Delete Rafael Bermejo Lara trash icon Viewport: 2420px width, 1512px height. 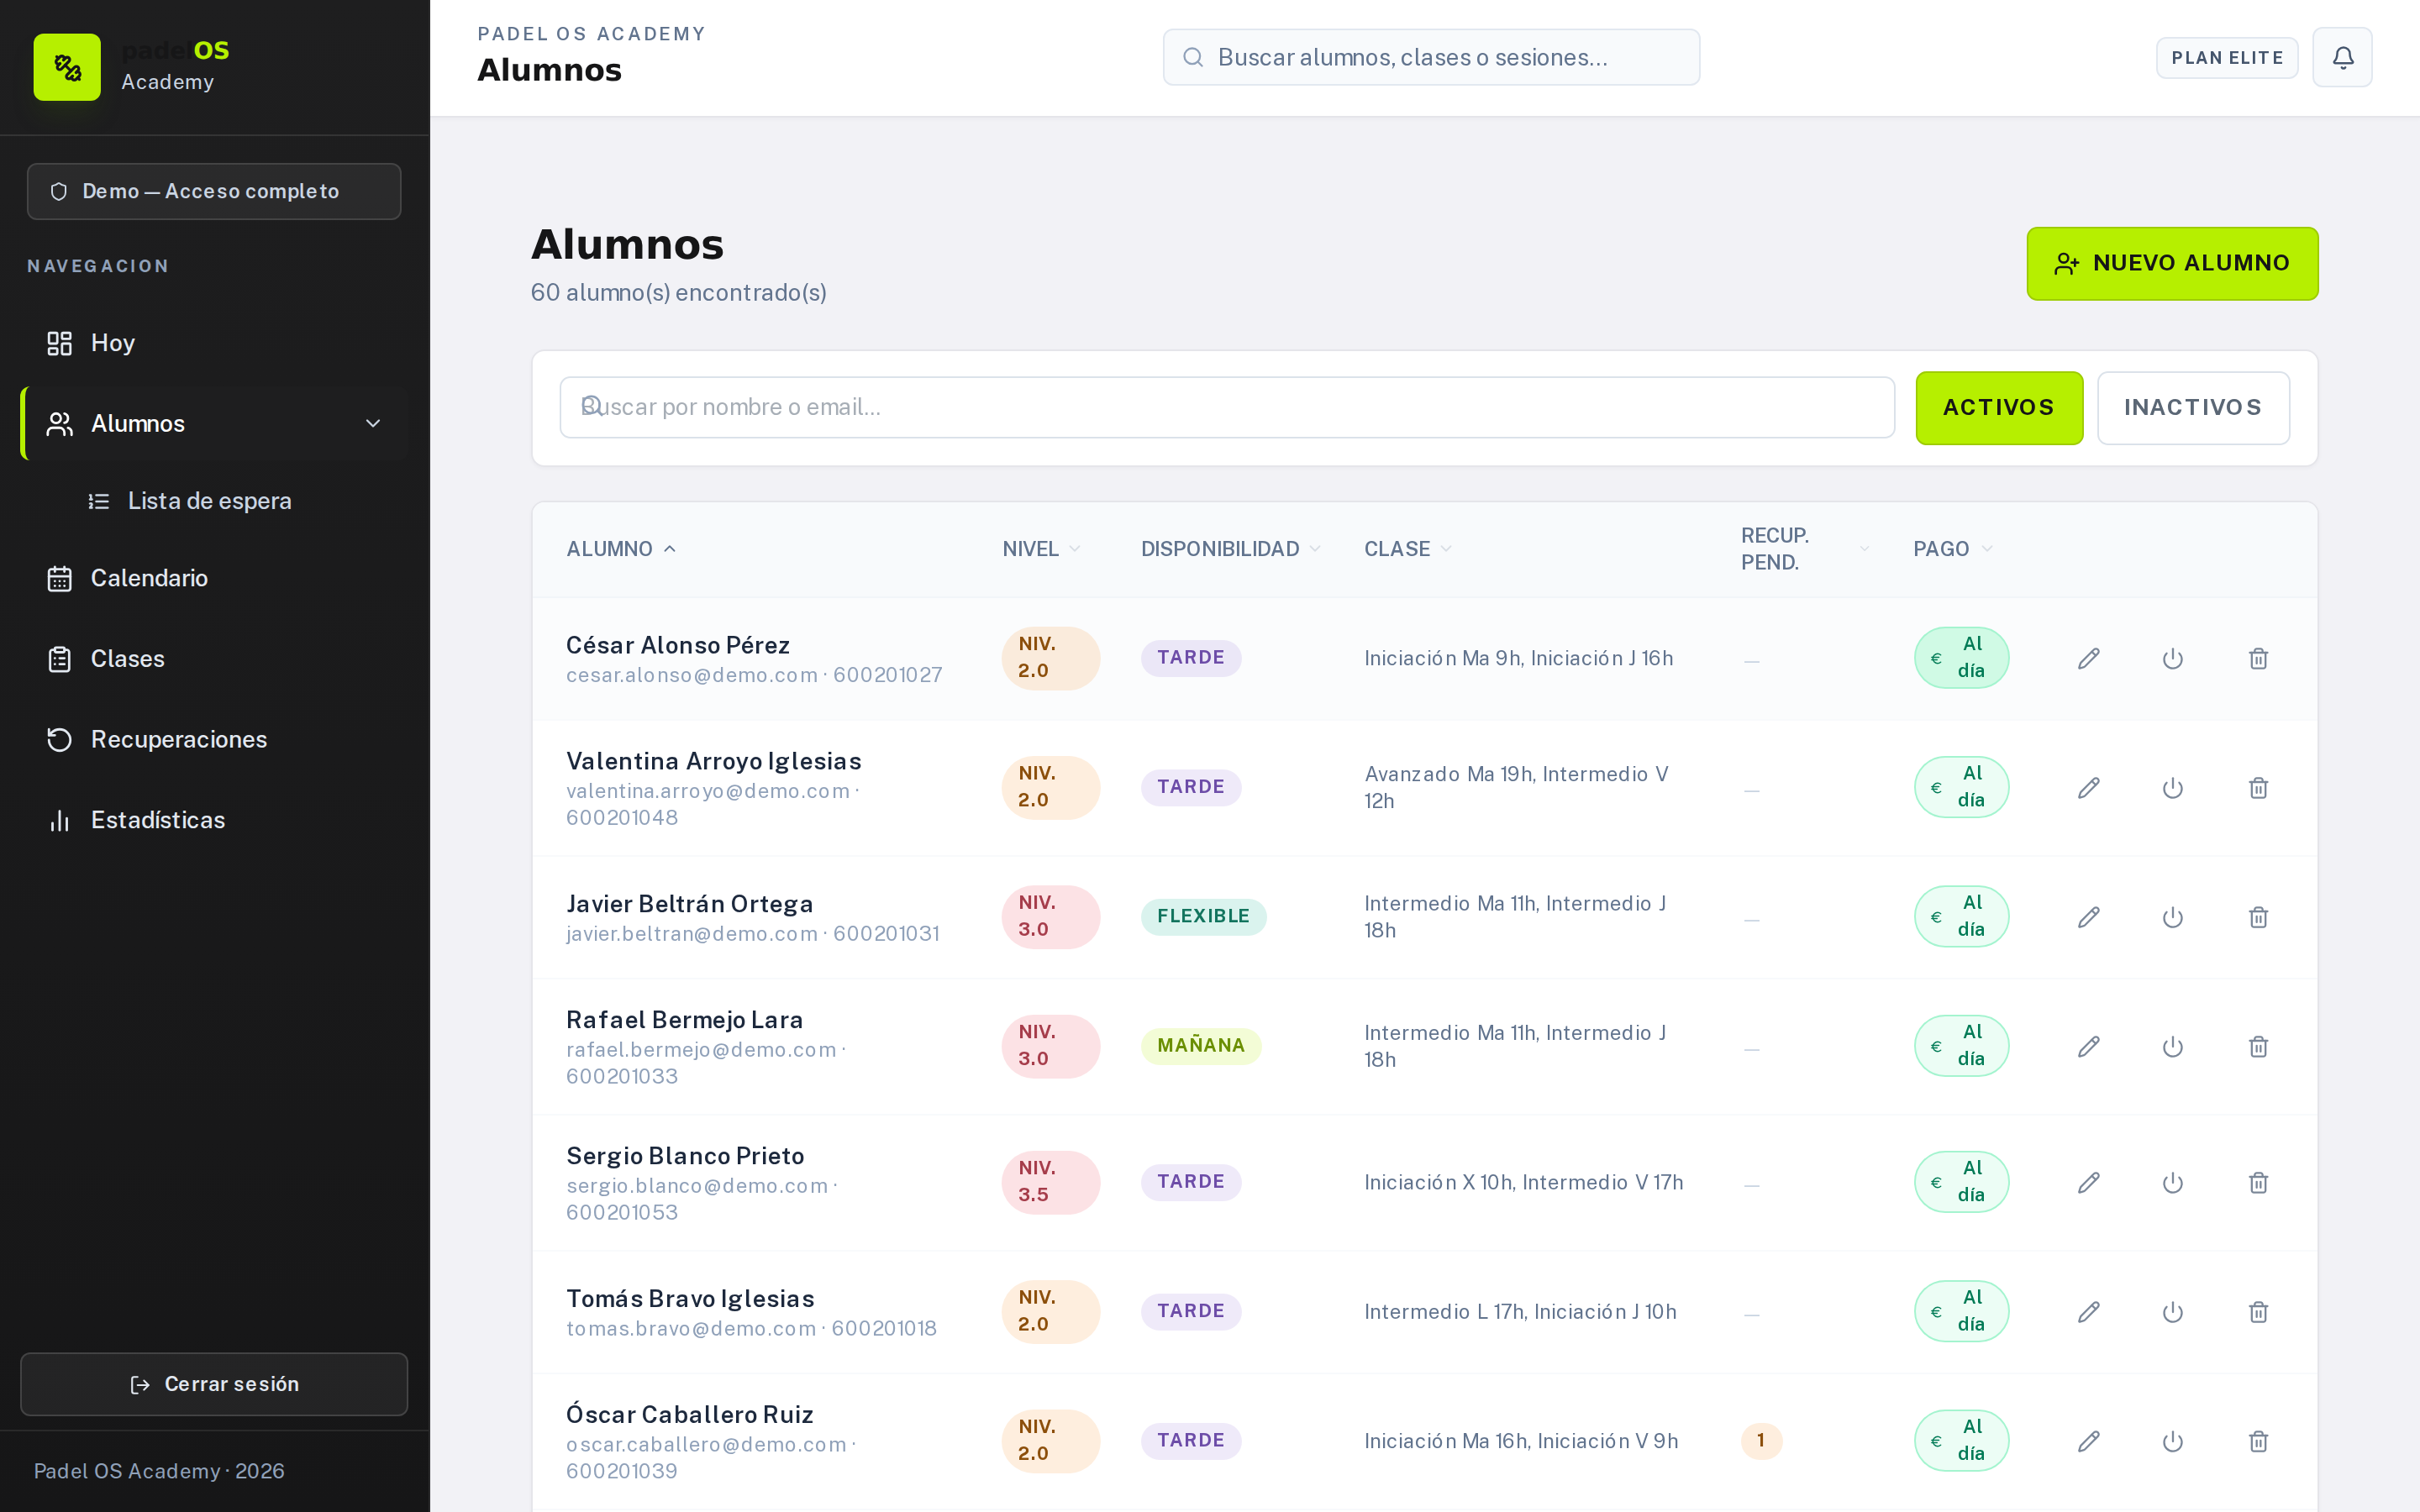coord(2258,1046)
